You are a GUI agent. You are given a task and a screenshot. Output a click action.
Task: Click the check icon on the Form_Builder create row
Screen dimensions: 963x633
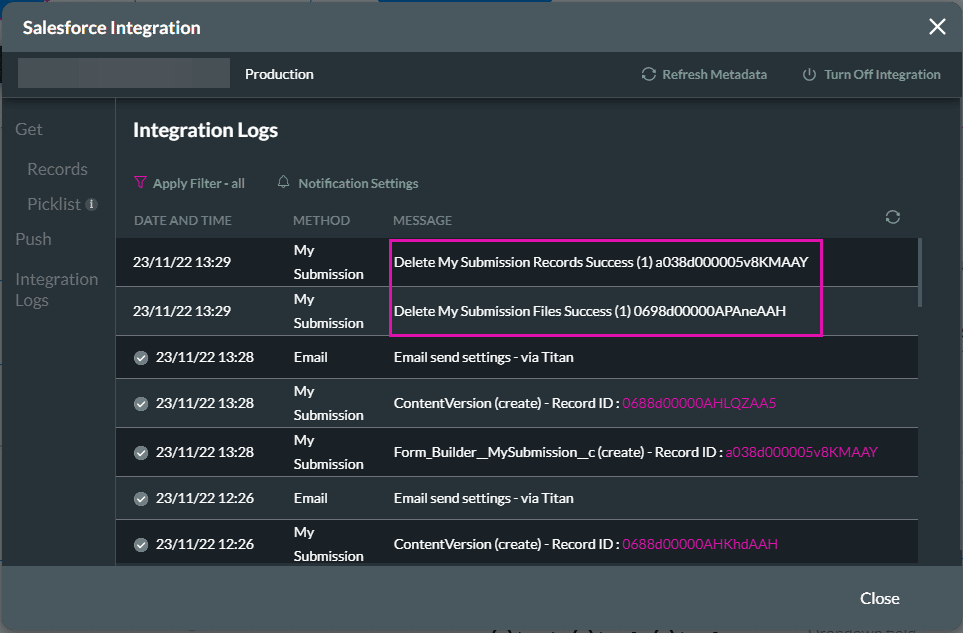coord(141,452)
